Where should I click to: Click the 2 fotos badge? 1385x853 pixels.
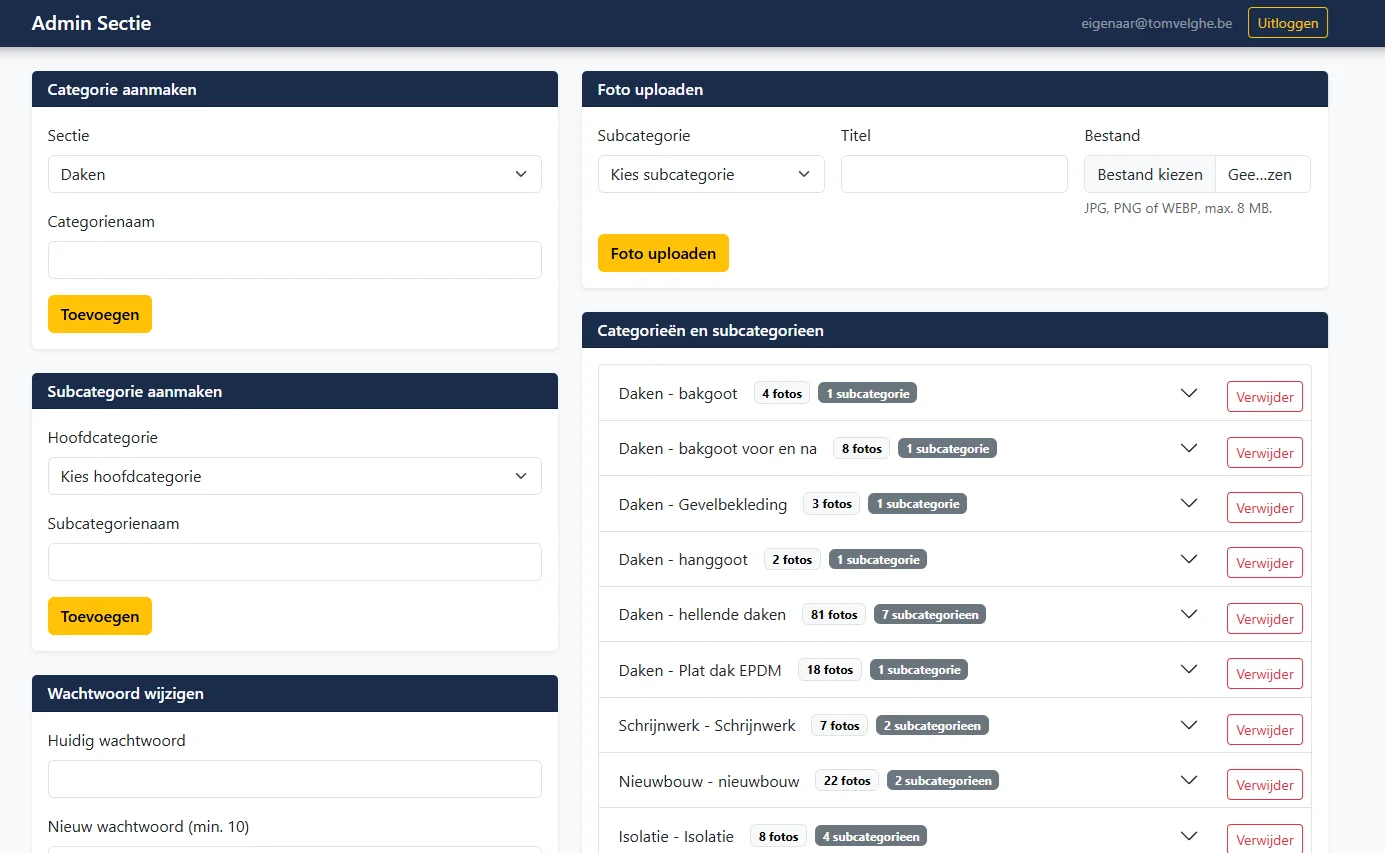(x=792, y=559)
